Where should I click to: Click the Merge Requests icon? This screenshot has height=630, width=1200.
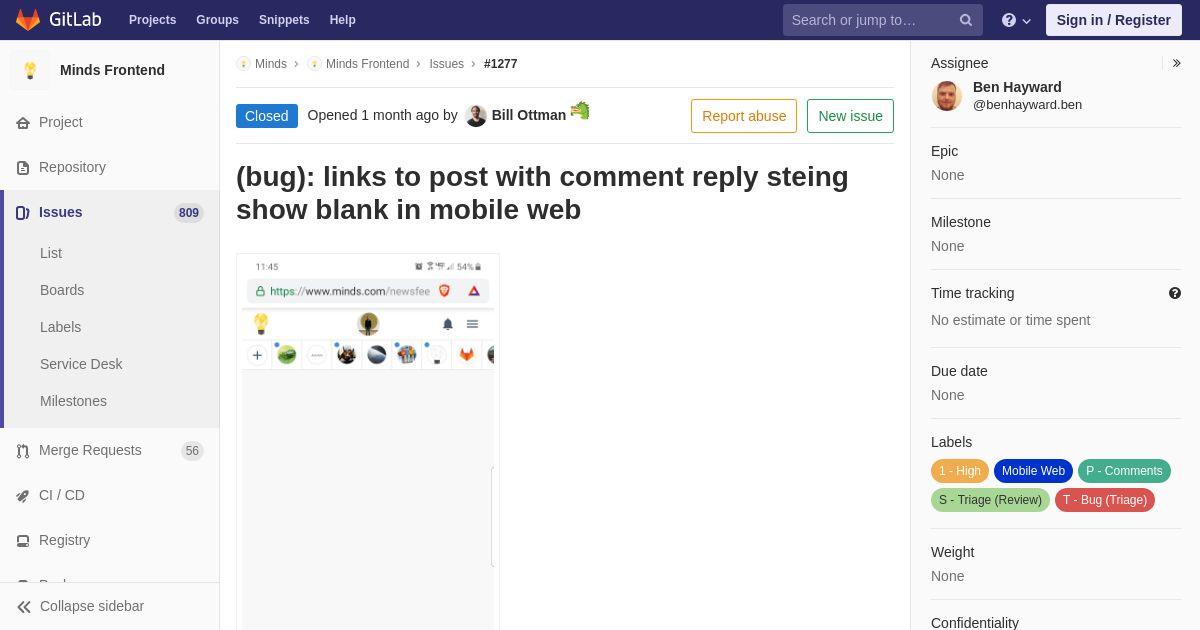click(23, 450)
